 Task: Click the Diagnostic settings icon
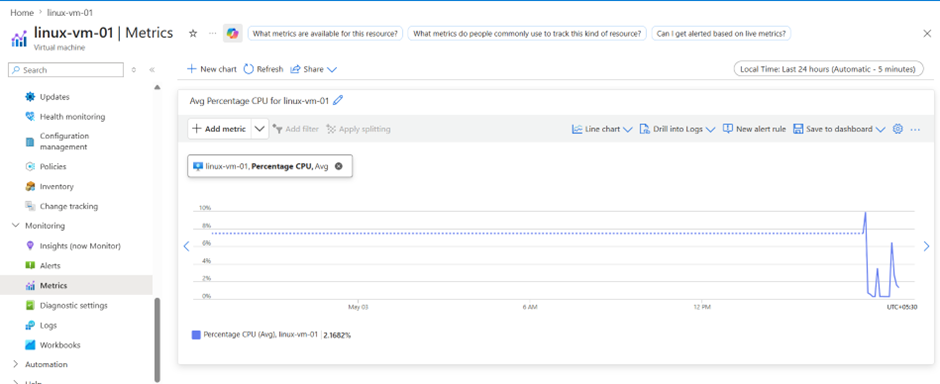(x=30, y=306)
